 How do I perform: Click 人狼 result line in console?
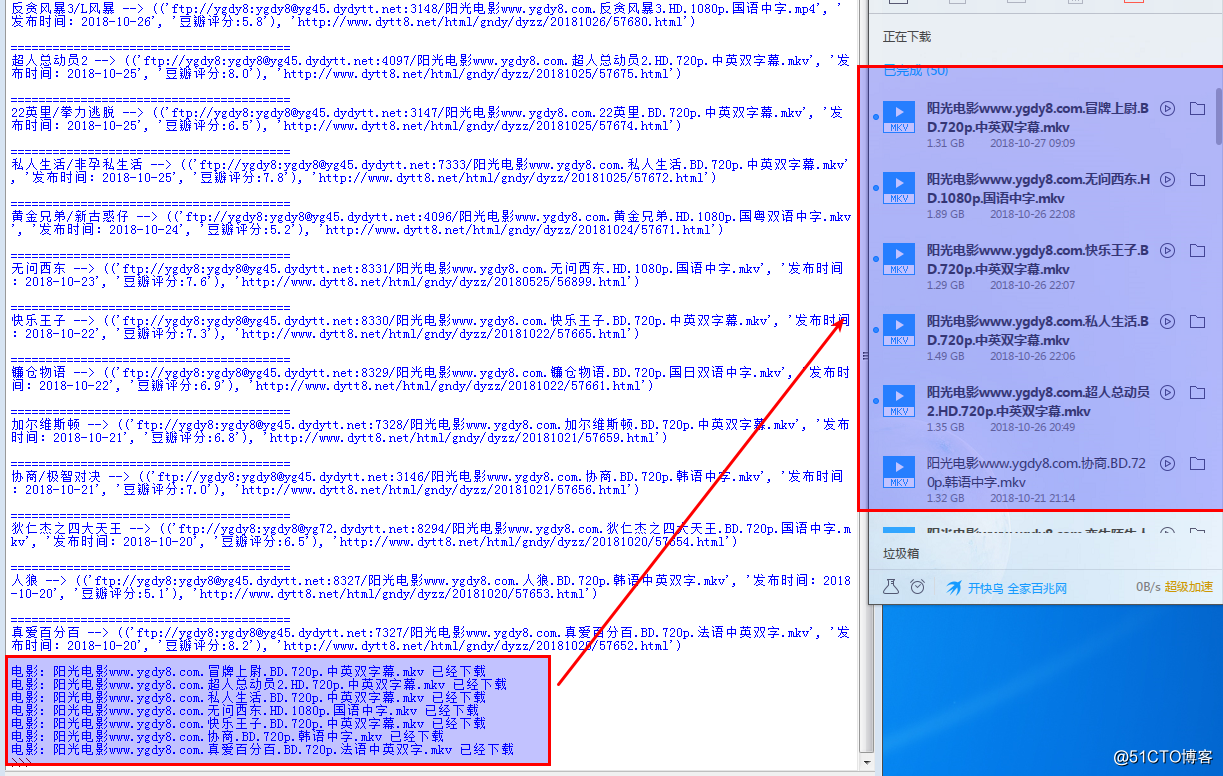click(x=431, y=587)
